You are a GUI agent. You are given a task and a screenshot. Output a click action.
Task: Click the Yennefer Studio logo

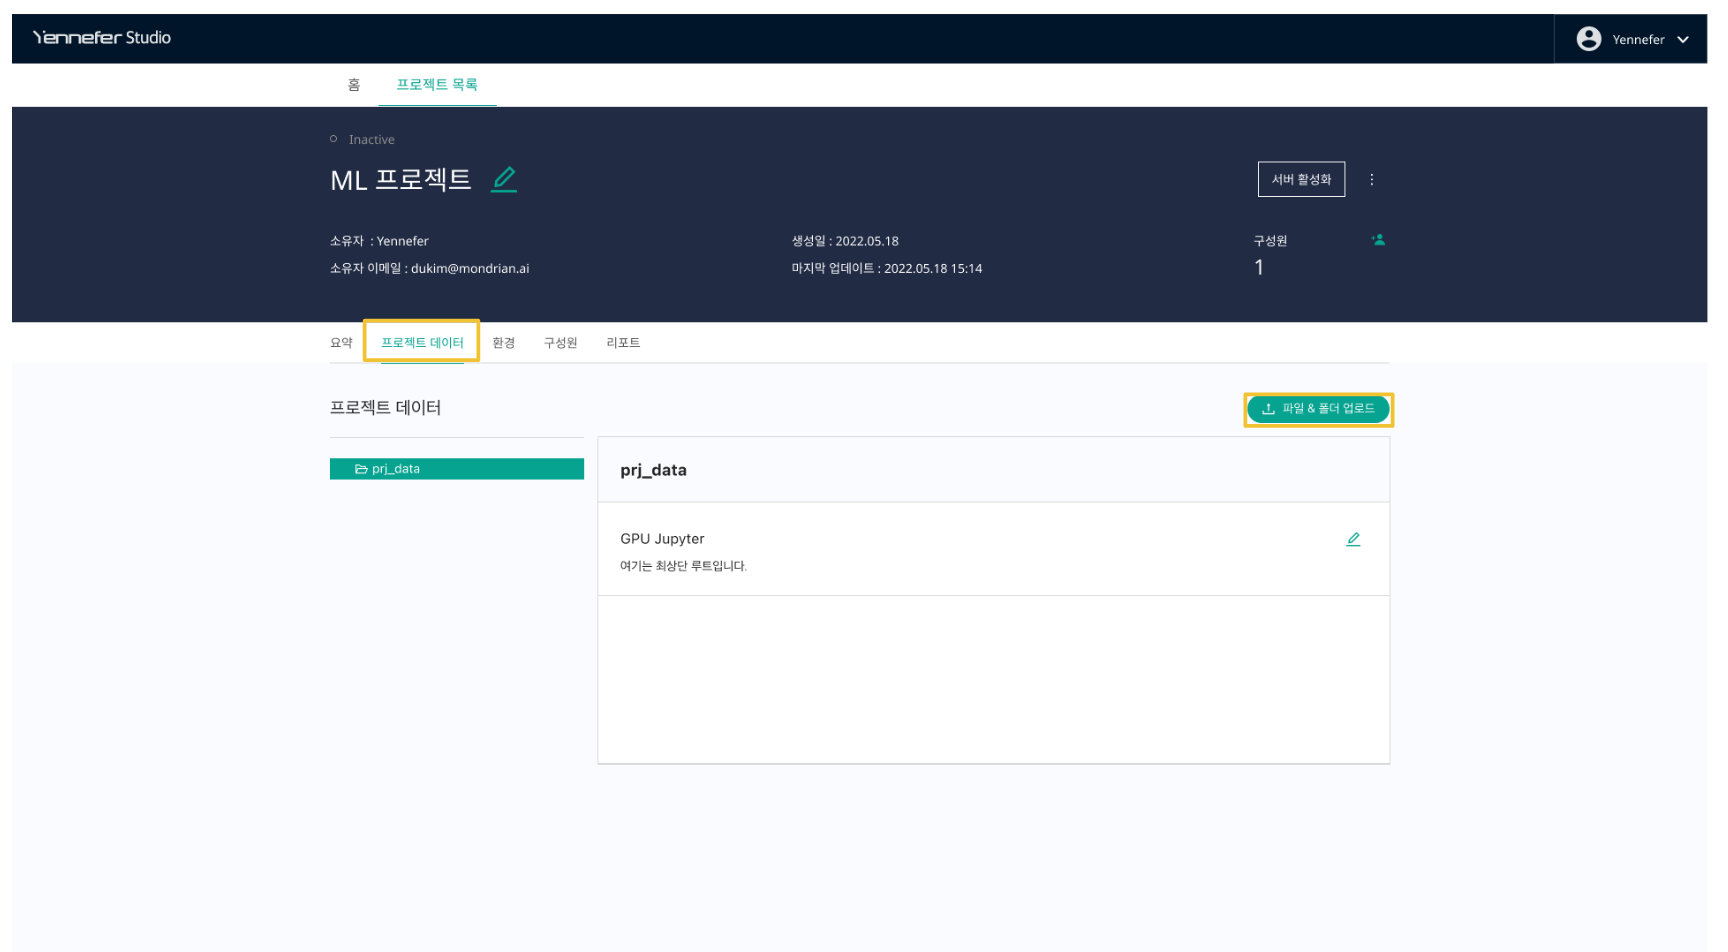pyautogui.click(x=102, y=38)
